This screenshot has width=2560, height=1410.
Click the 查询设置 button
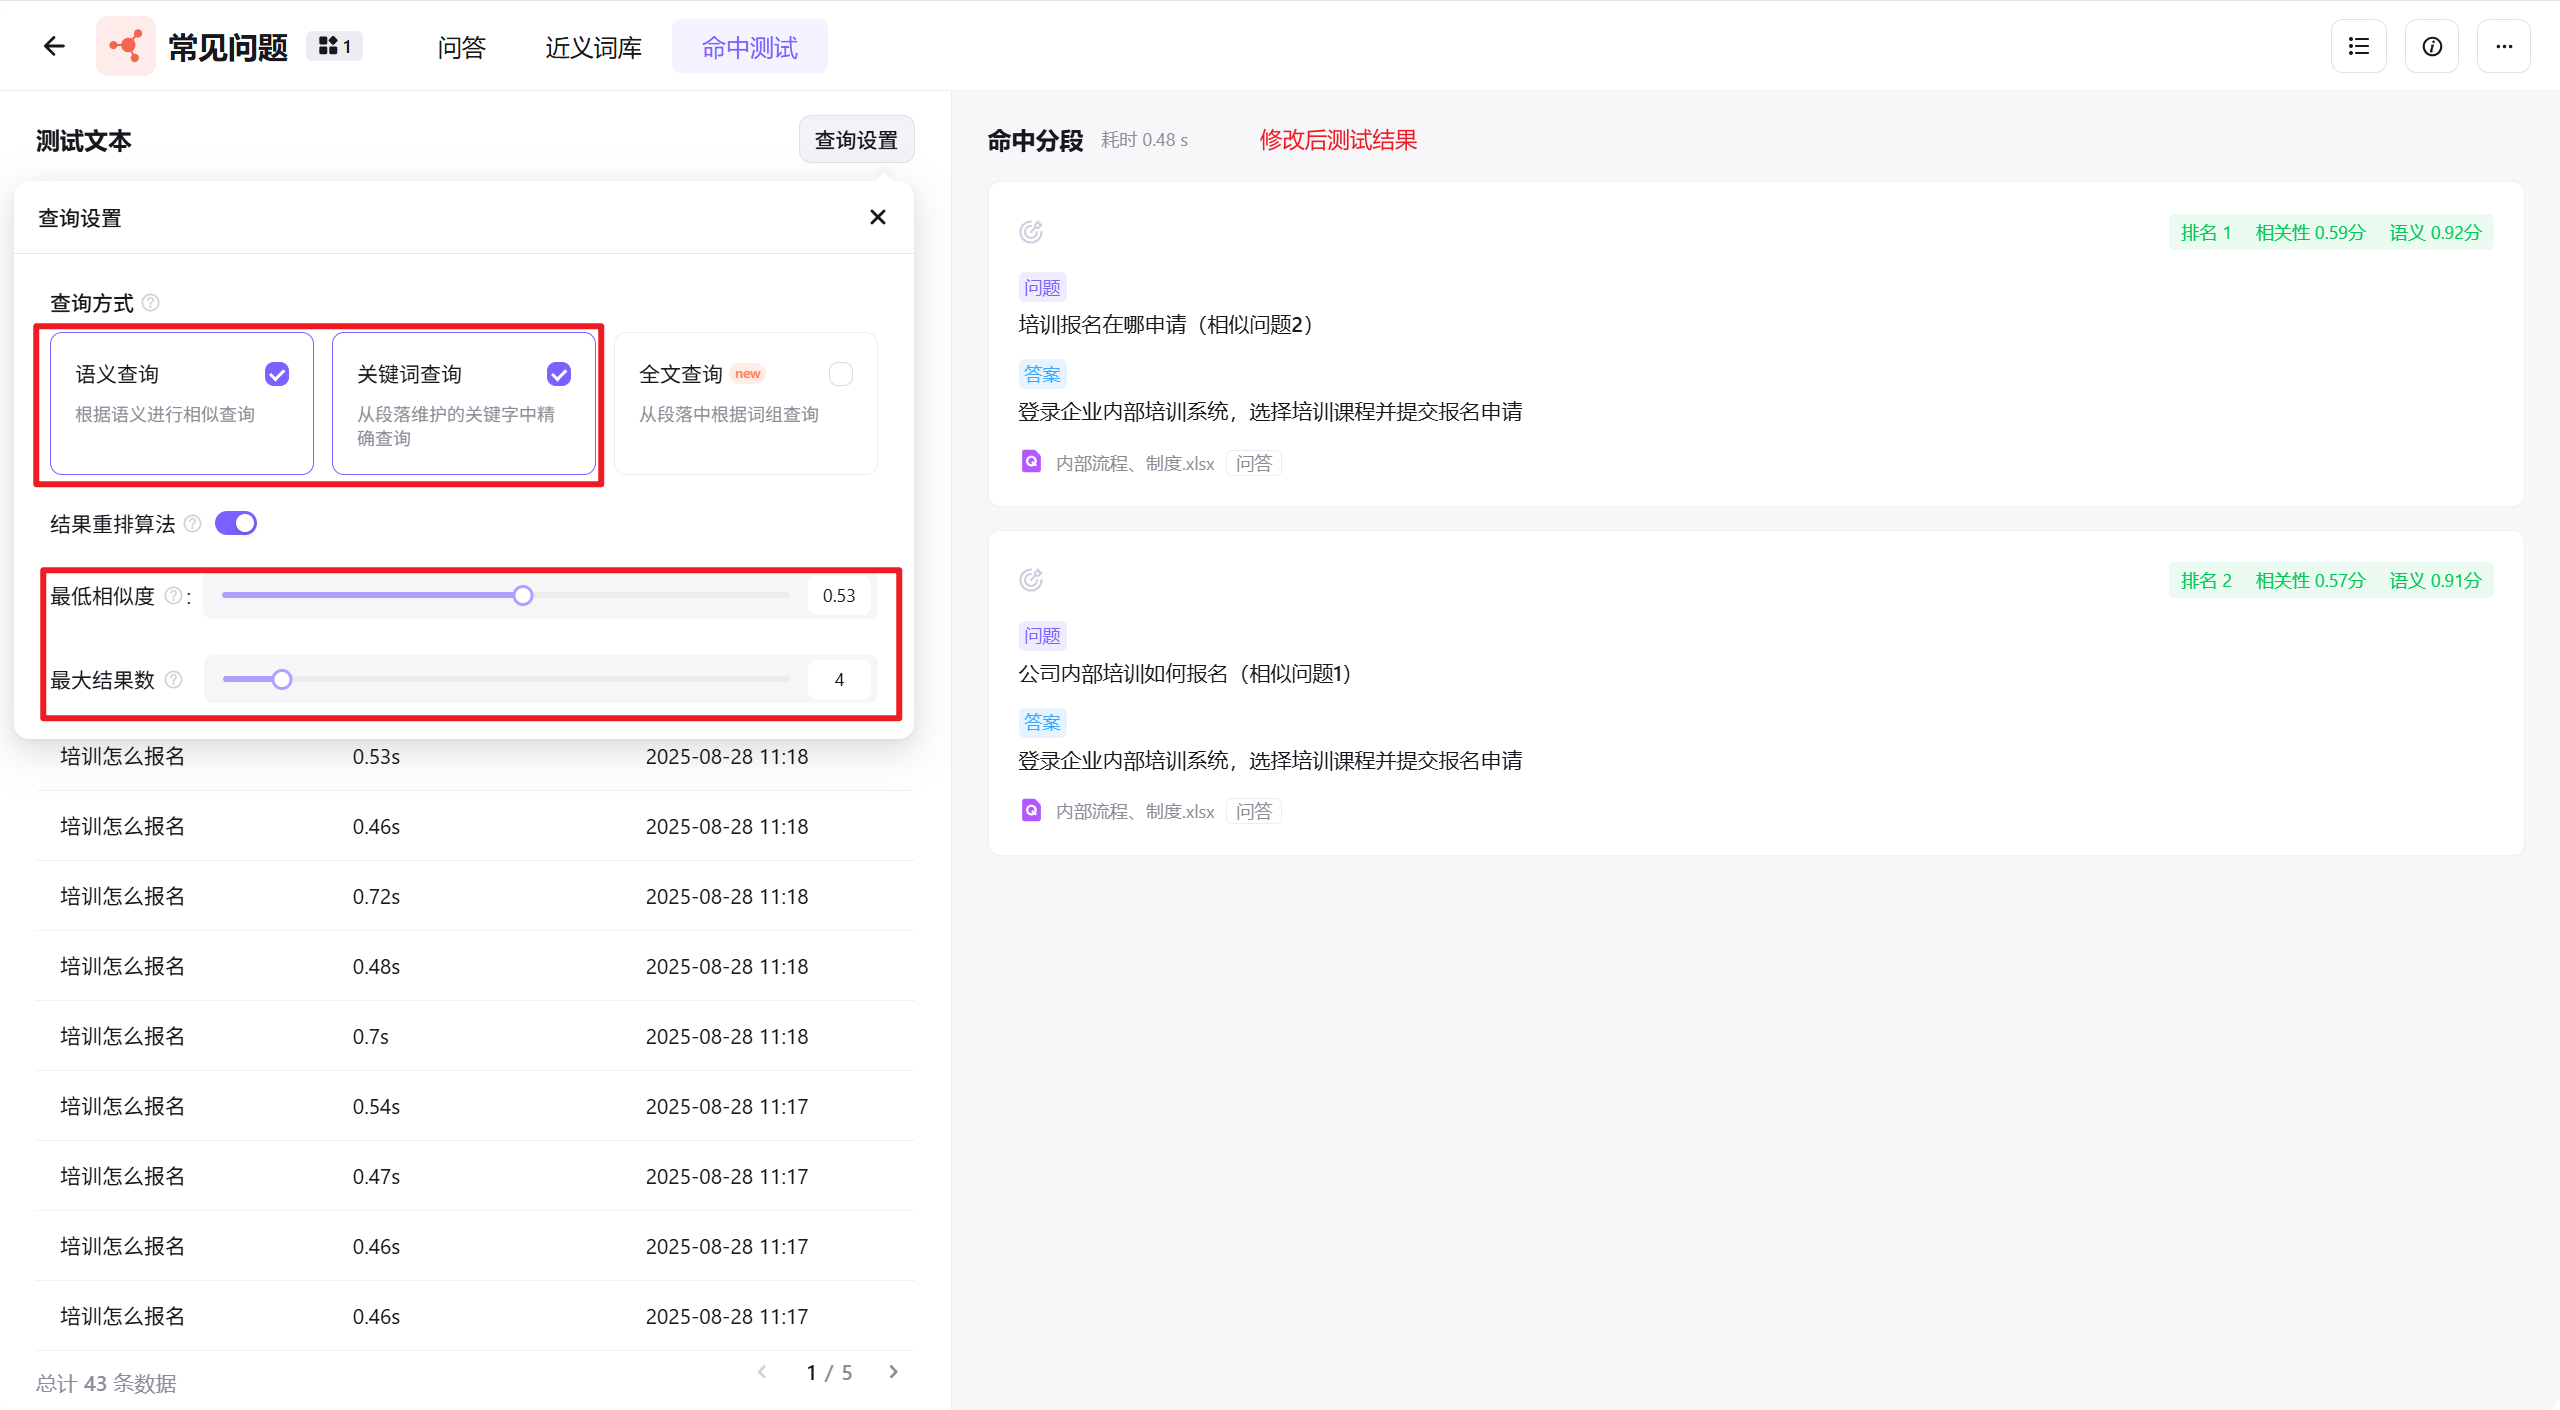coord(856,140)
